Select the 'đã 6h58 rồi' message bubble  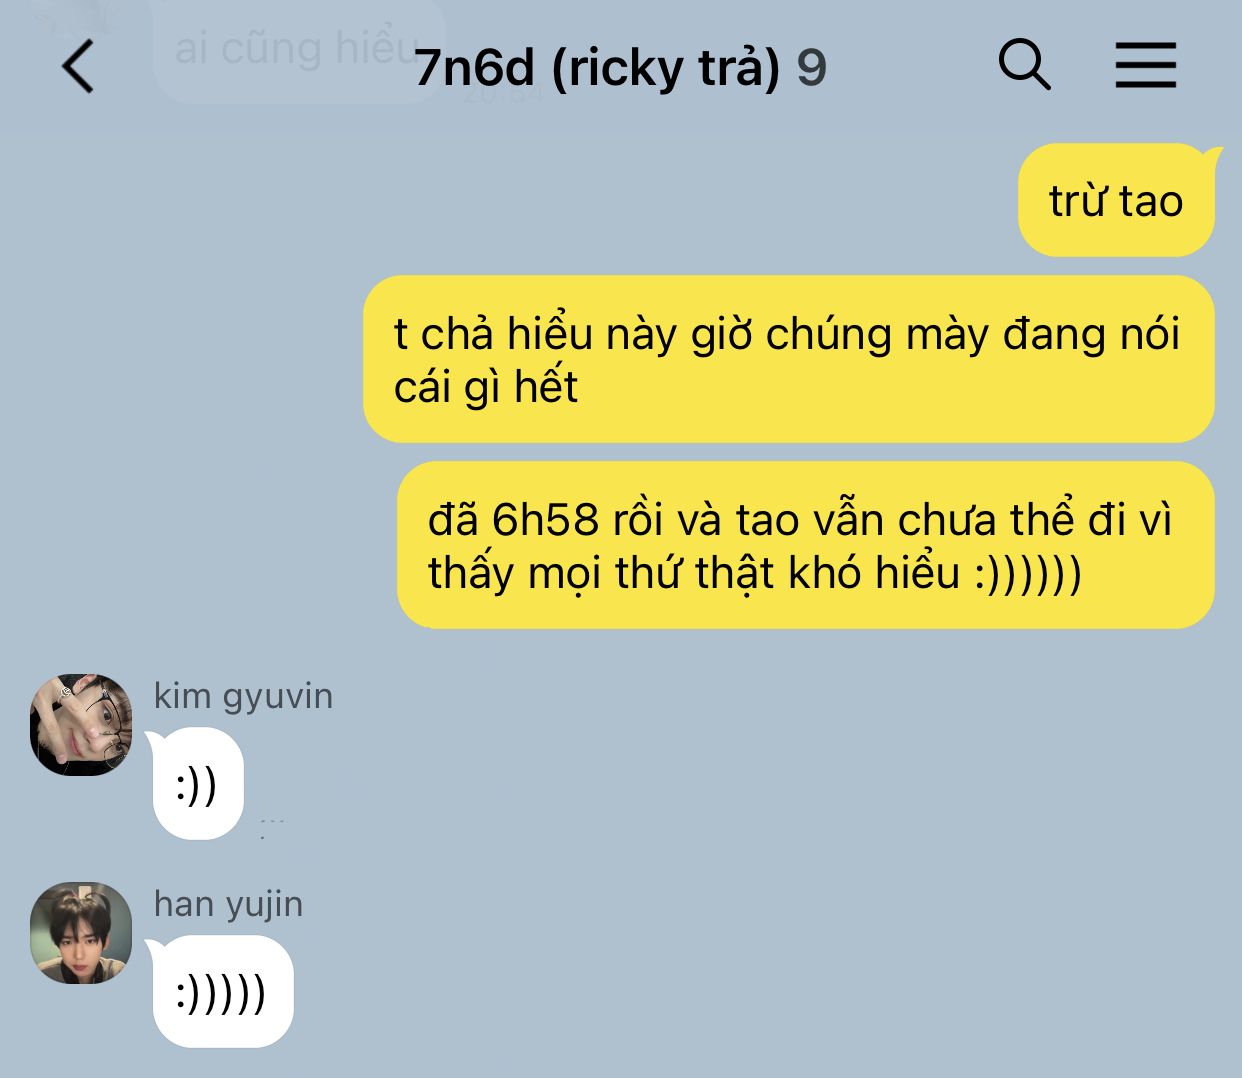805,545
